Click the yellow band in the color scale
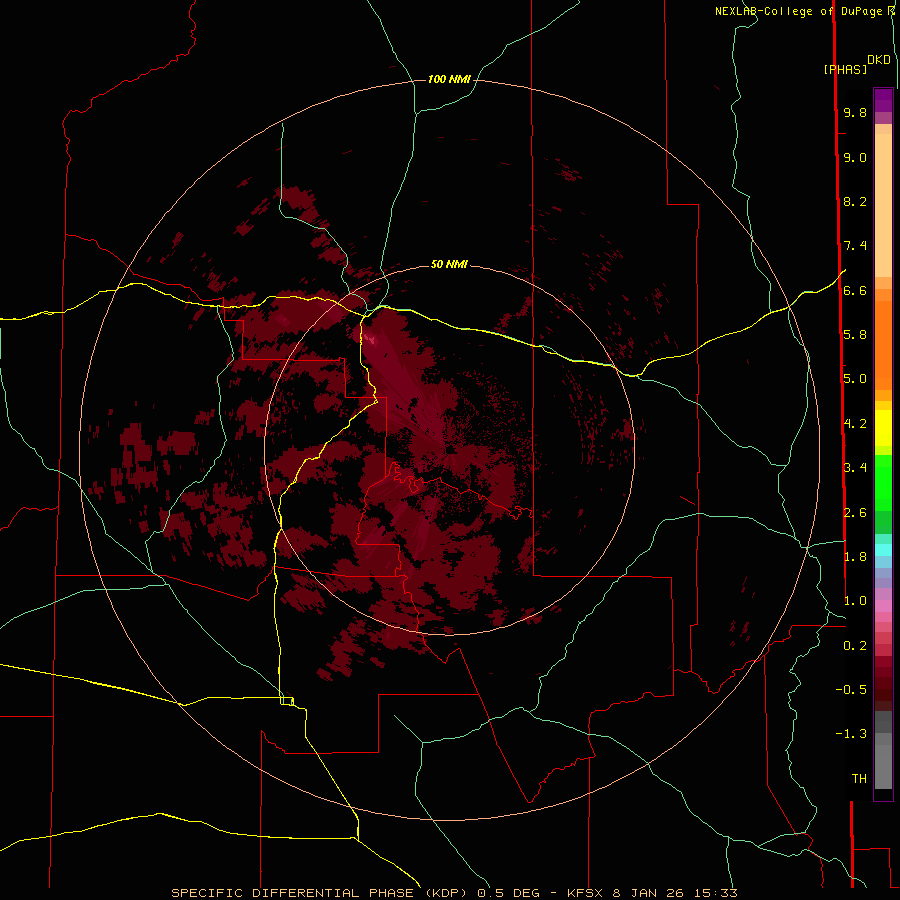 [883, 428]
